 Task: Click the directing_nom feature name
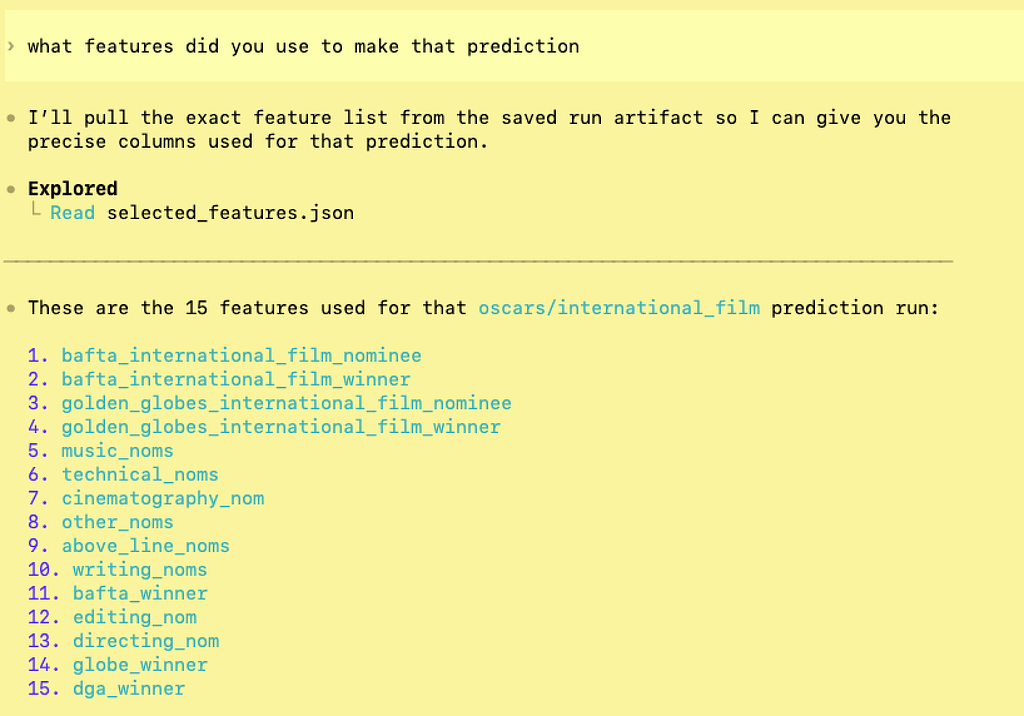[146, 641]
